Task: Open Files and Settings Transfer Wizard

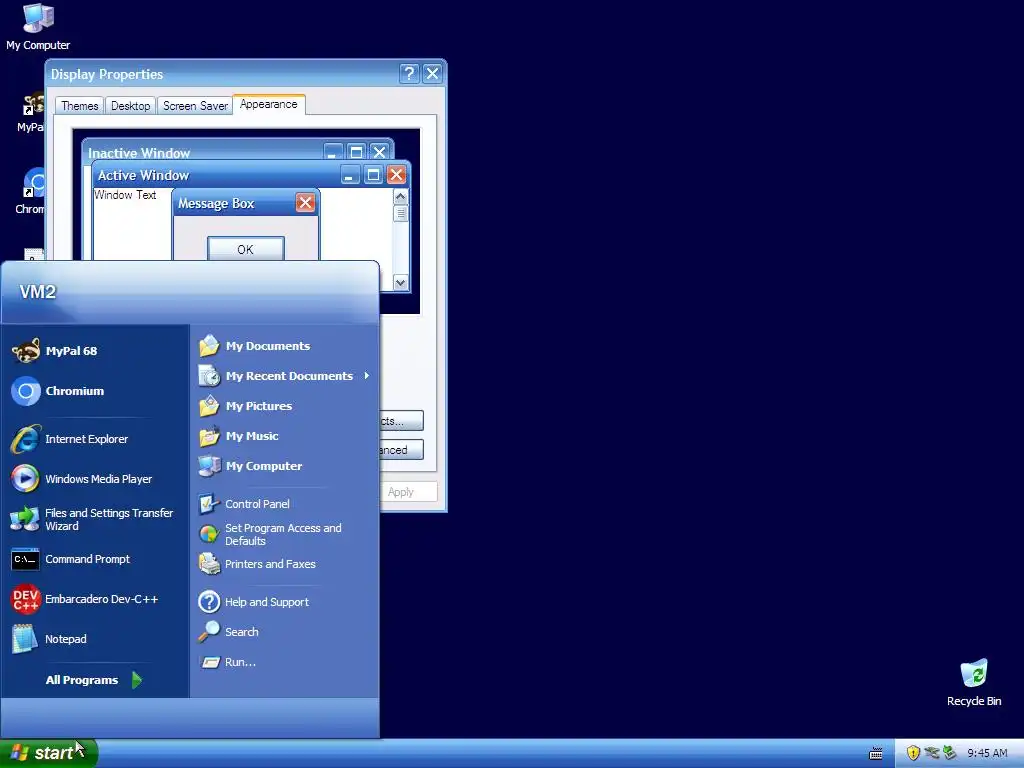Action: (95, 519)
